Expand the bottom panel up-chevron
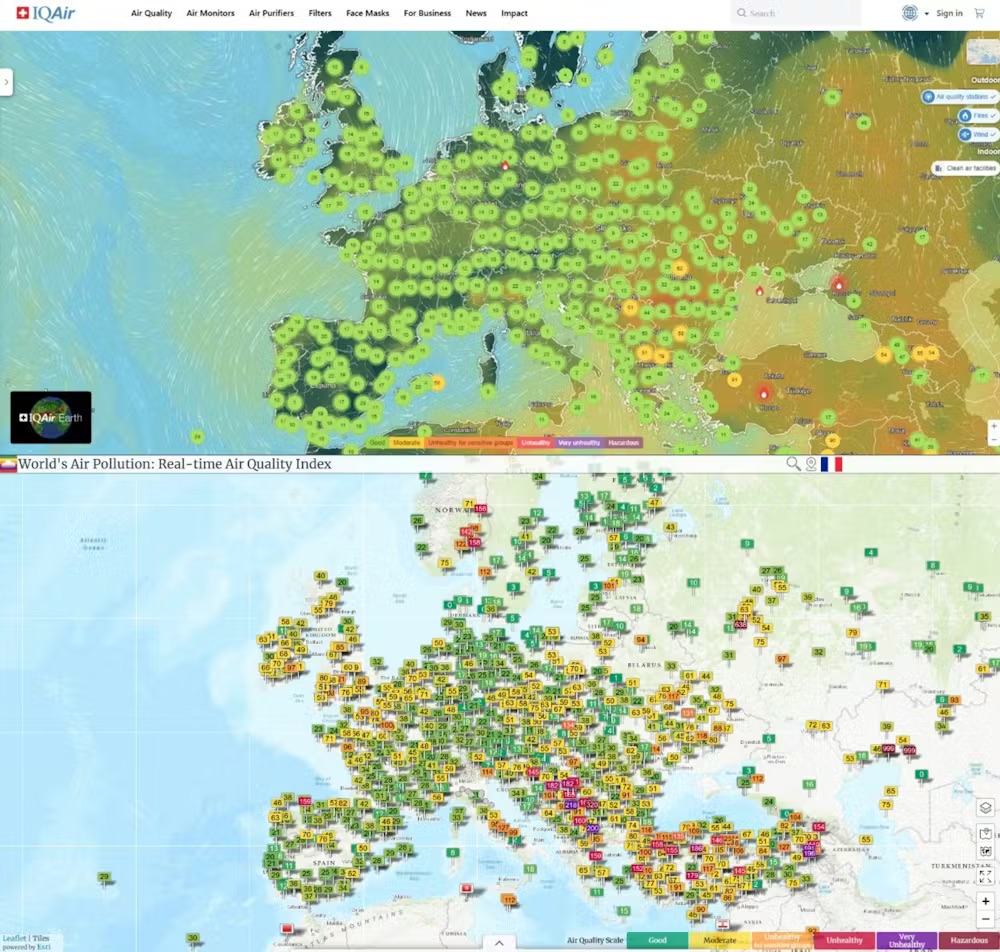Image resolution: width=1000 pixels, height=952 pixels. click(498, 942)
